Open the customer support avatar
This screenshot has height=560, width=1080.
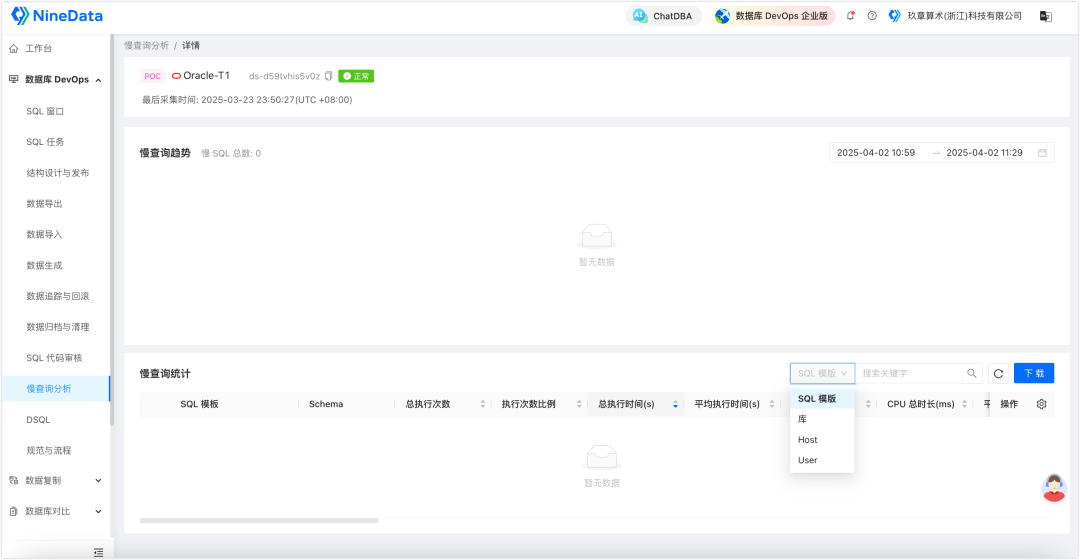(1054, 488)
